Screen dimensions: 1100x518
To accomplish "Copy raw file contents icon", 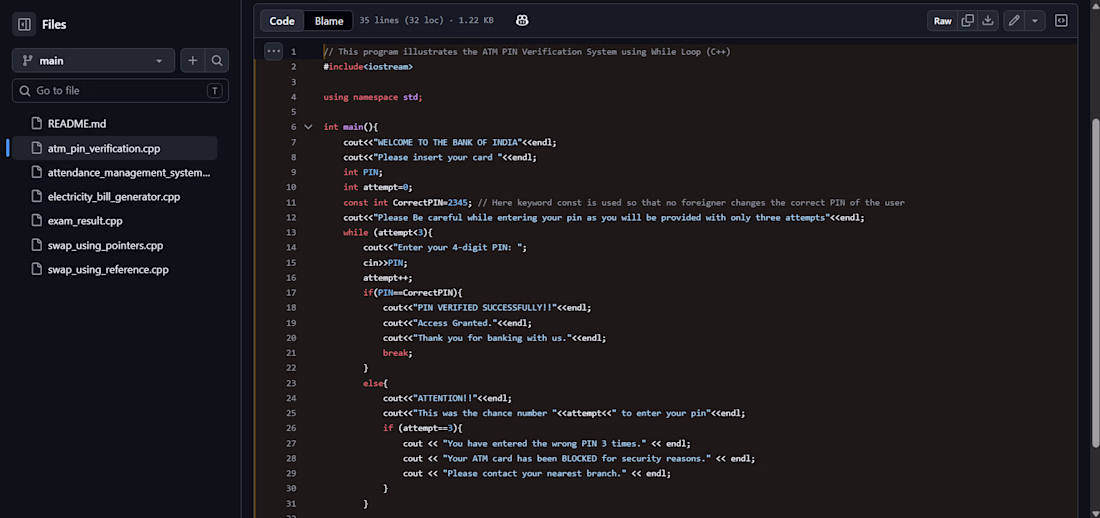I will (x=967, y=20).
